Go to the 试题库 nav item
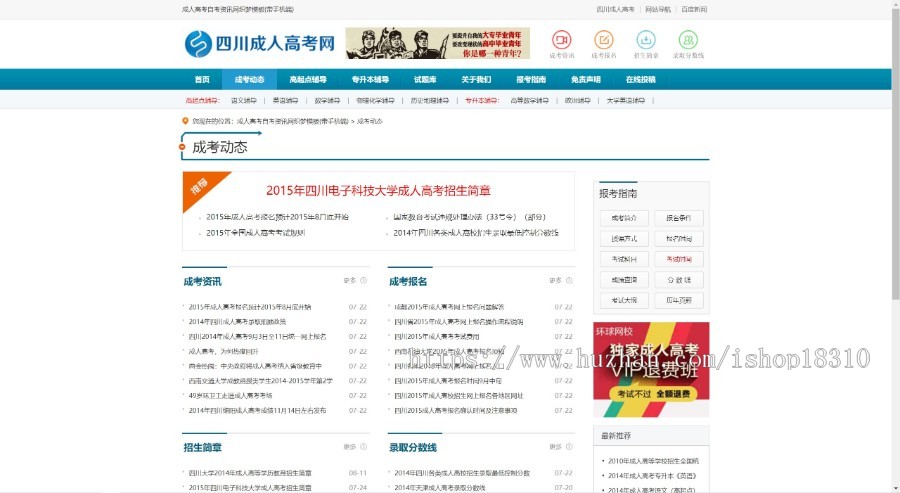Screen dimensions: 900x493 [425, 79]
